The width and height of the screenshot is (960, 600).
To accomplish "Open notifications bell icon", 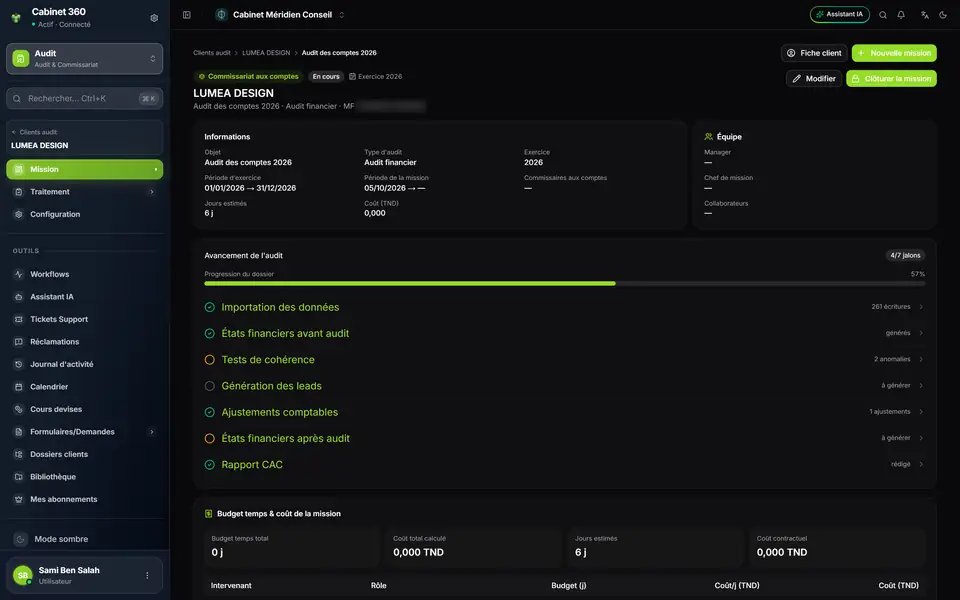I will coord(901,15).
